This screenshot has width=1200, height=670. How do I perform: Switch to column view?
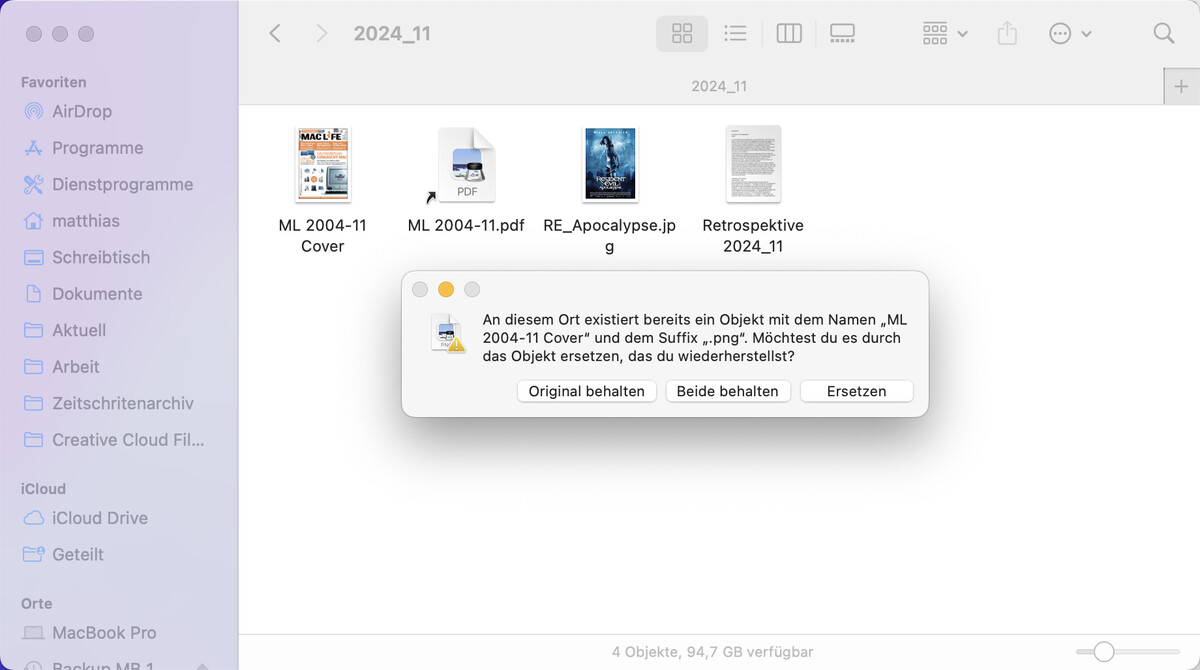click(x=788, y=33)
